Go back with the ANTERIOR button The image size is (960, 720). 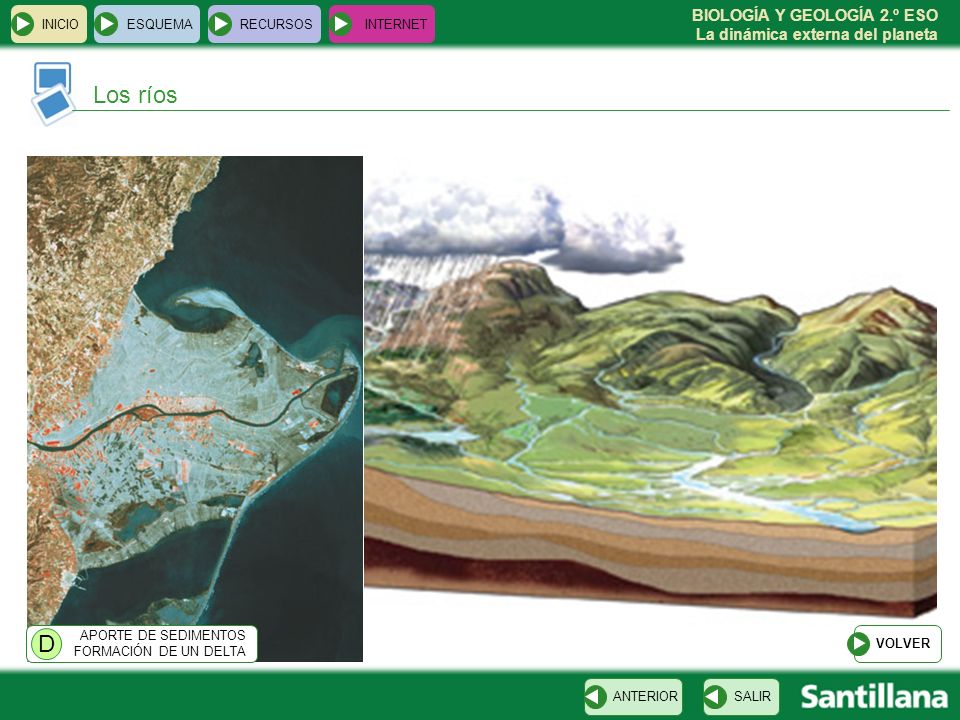click(633, 697)
